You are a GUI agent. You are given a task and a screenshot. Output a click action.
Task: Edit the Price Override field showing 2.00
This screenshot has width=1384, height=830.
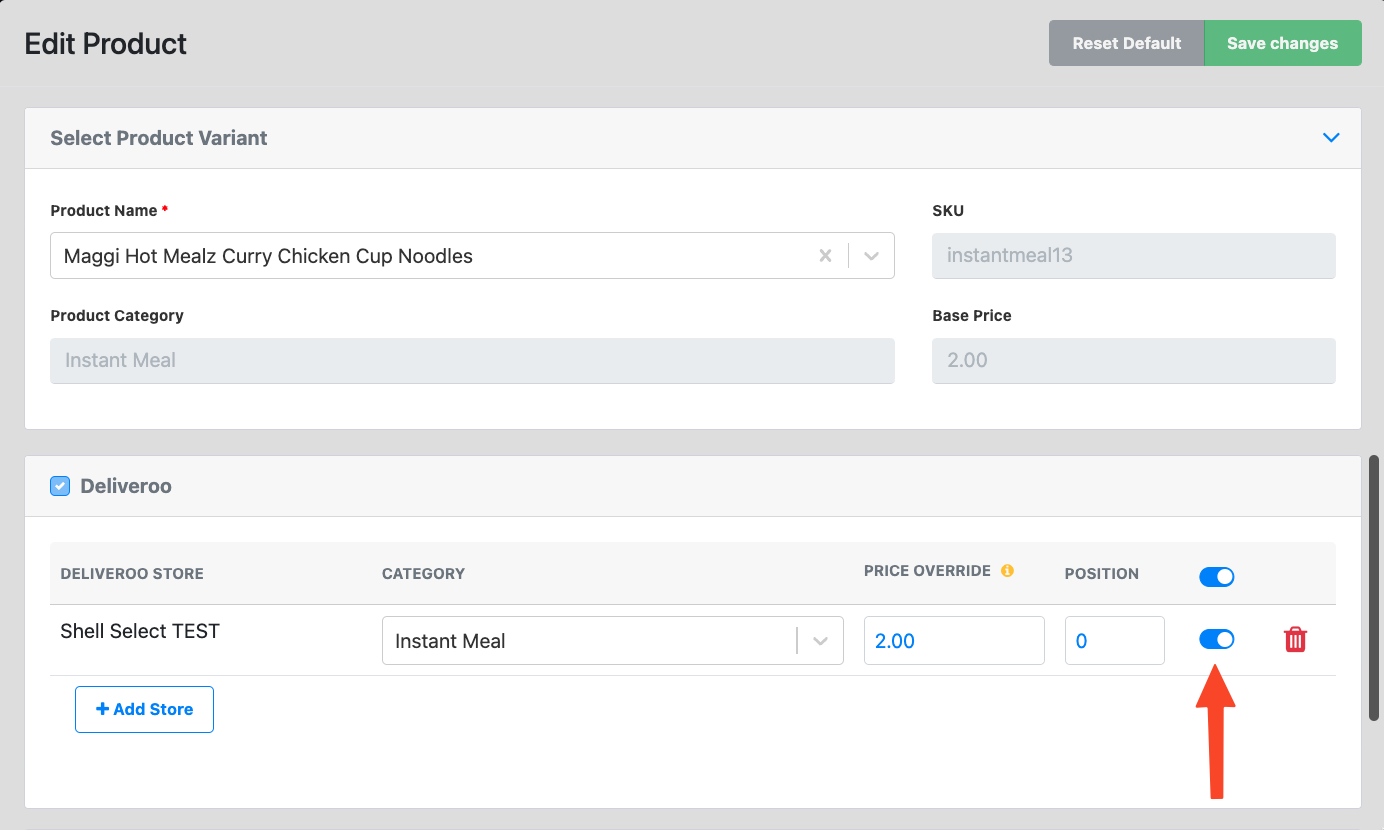(x=954, y=641)
